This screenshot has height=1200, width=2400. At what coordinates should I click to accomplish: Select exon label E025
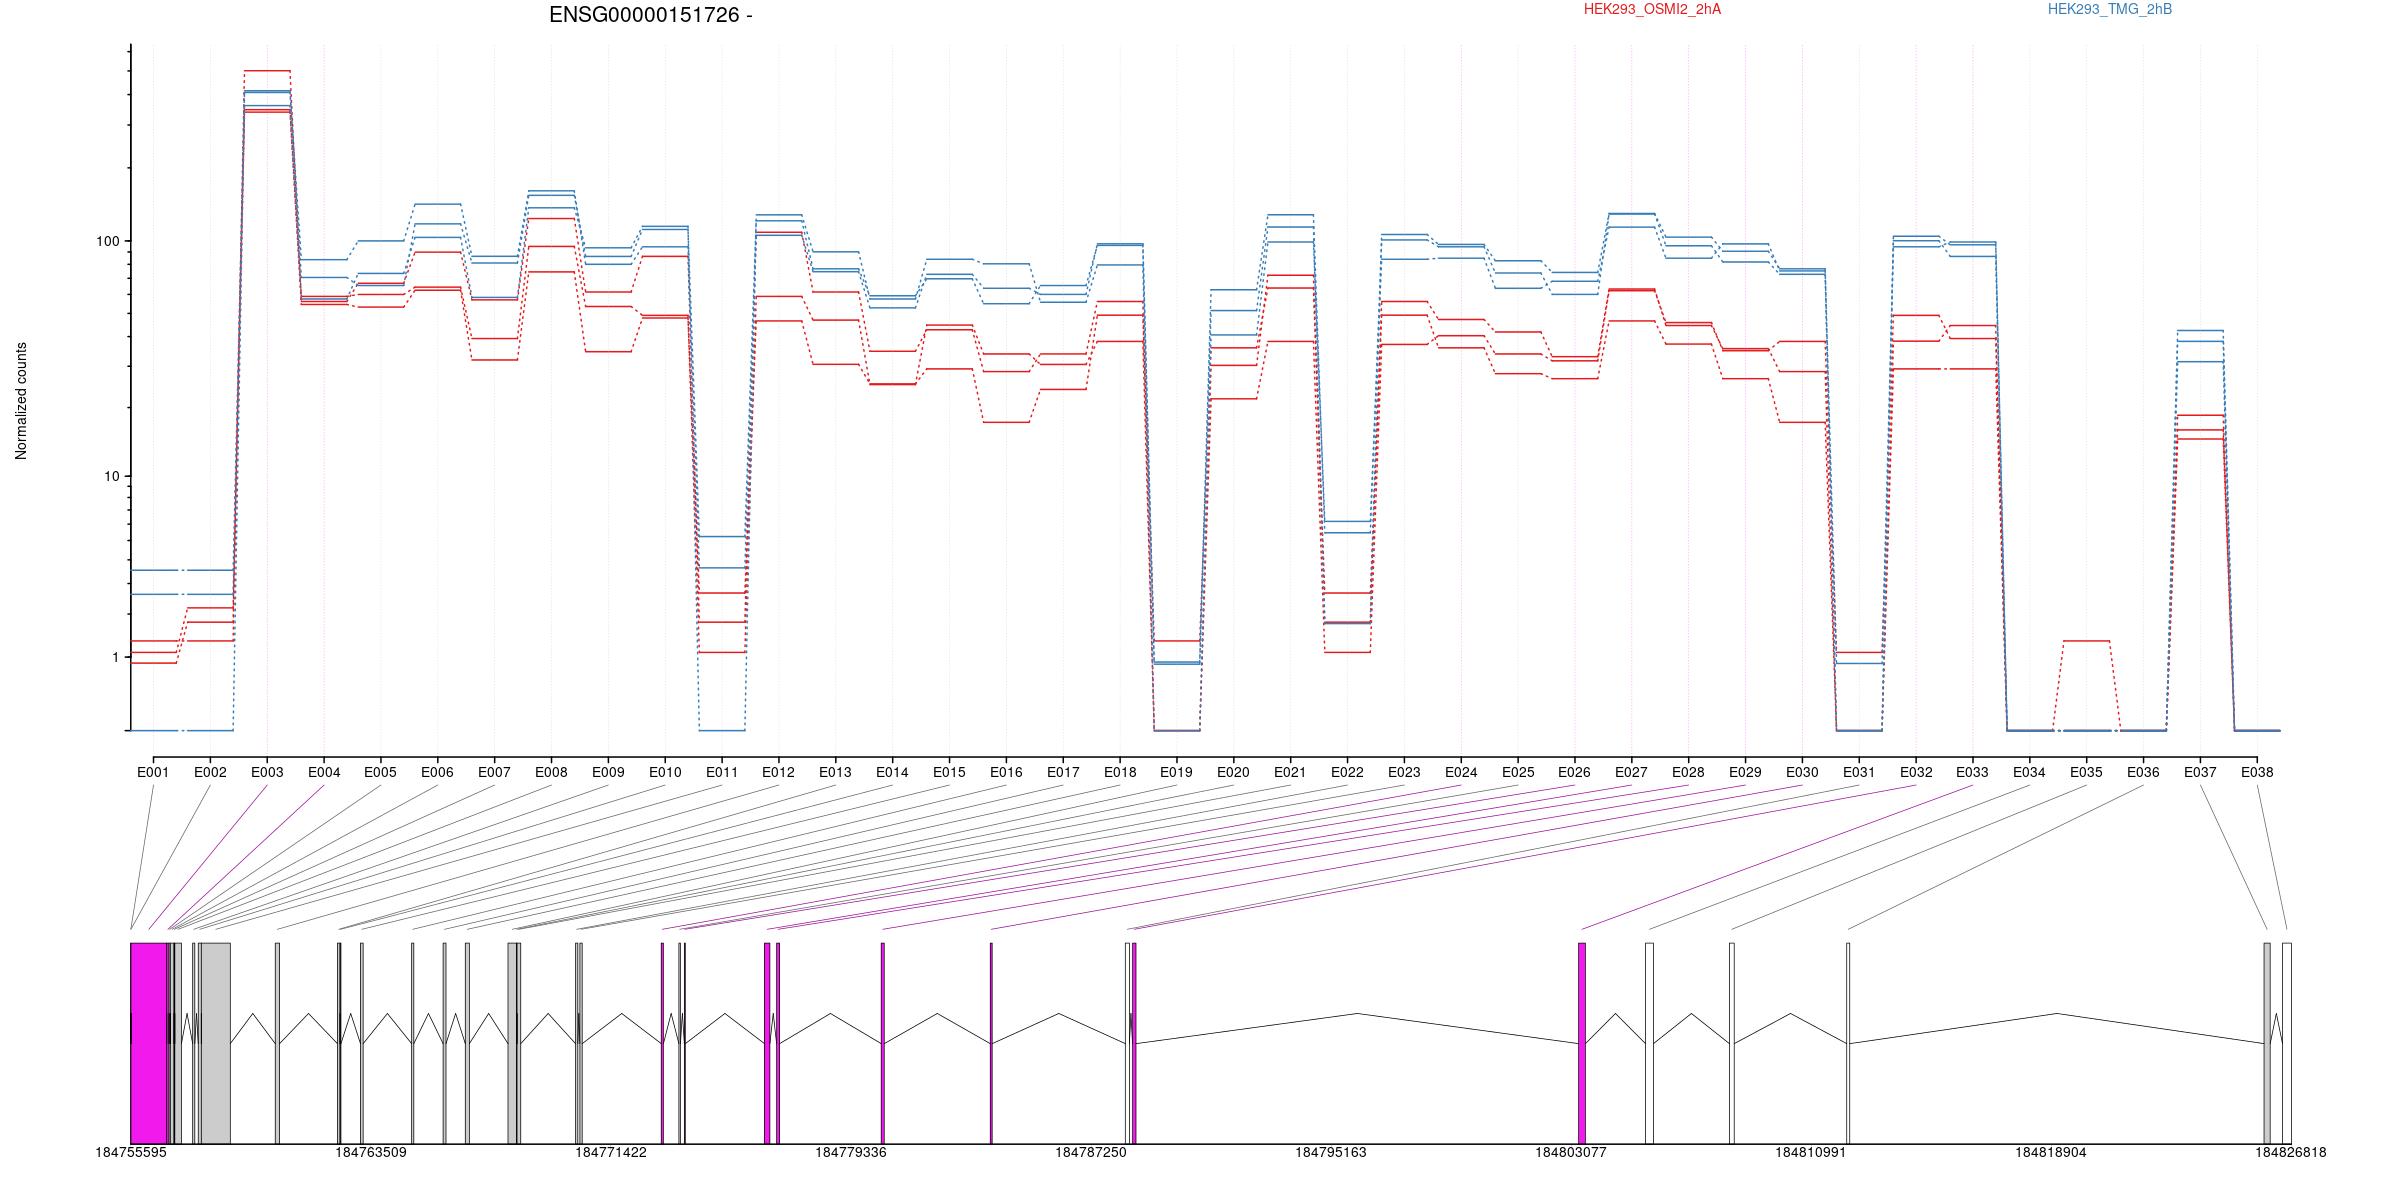(x=1518, y=772)
